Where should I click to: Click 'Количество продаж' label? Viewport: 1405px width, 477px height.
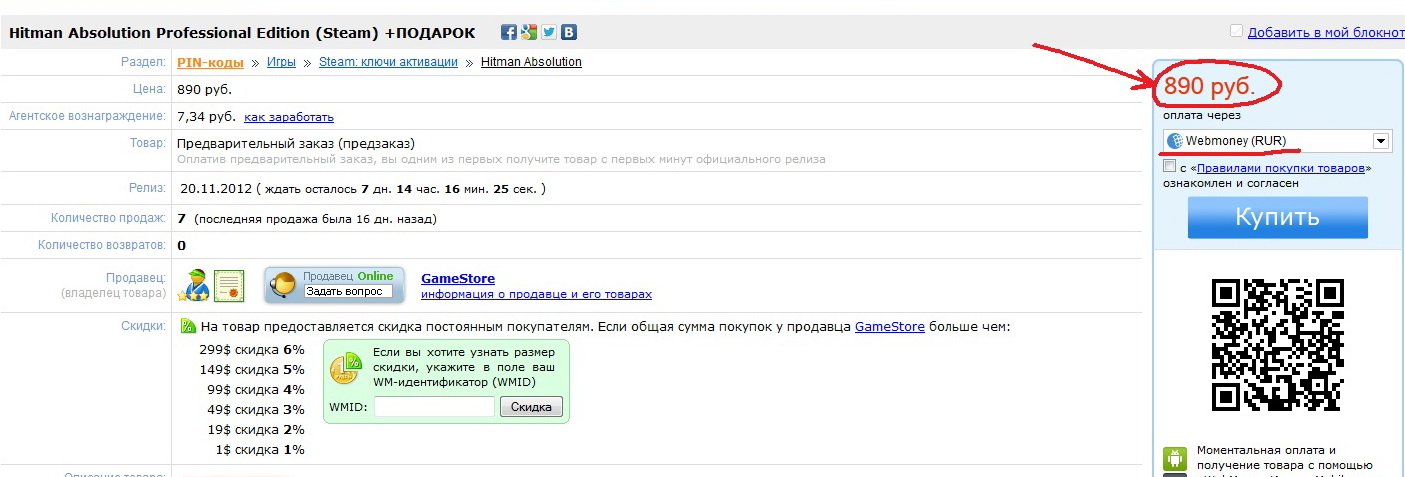tap(108, 218)
